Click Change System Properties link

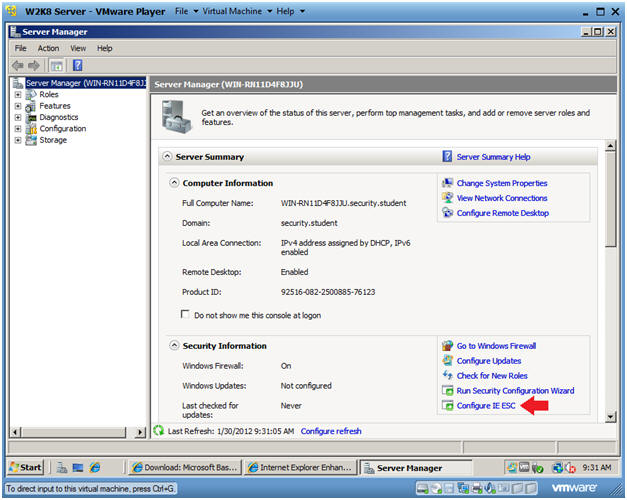pyautogui.click(x=502, y=183)
